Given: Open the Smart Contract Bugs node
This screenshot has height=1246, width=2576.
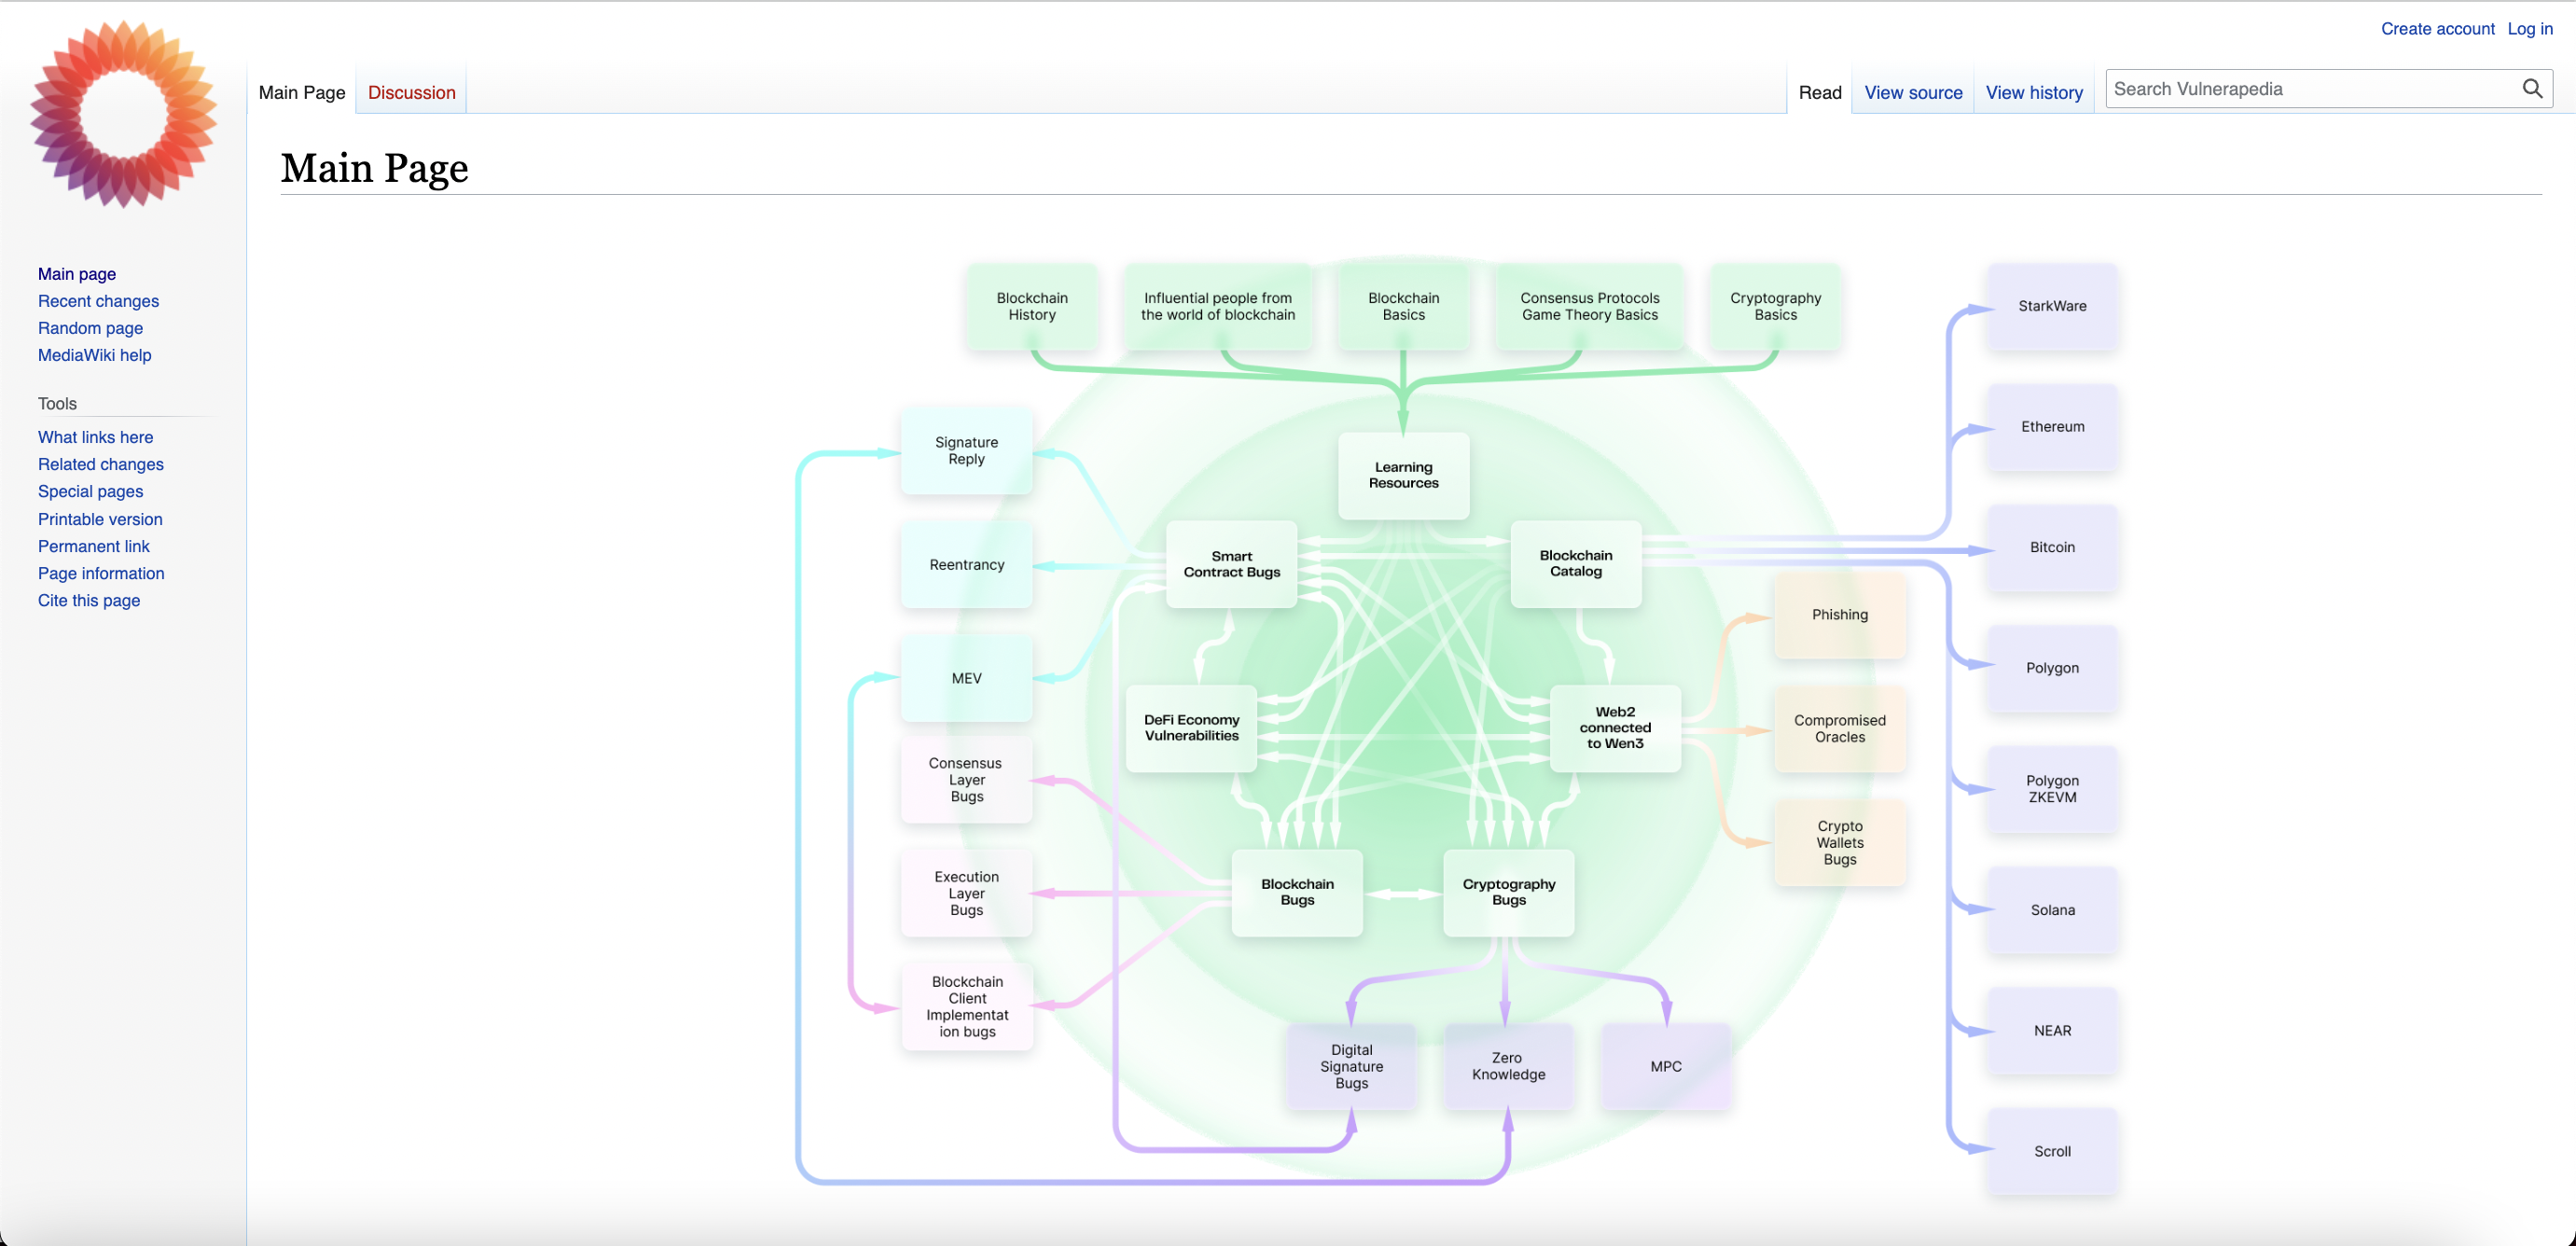Looking at the screenshot, I should pos(1231,564).
